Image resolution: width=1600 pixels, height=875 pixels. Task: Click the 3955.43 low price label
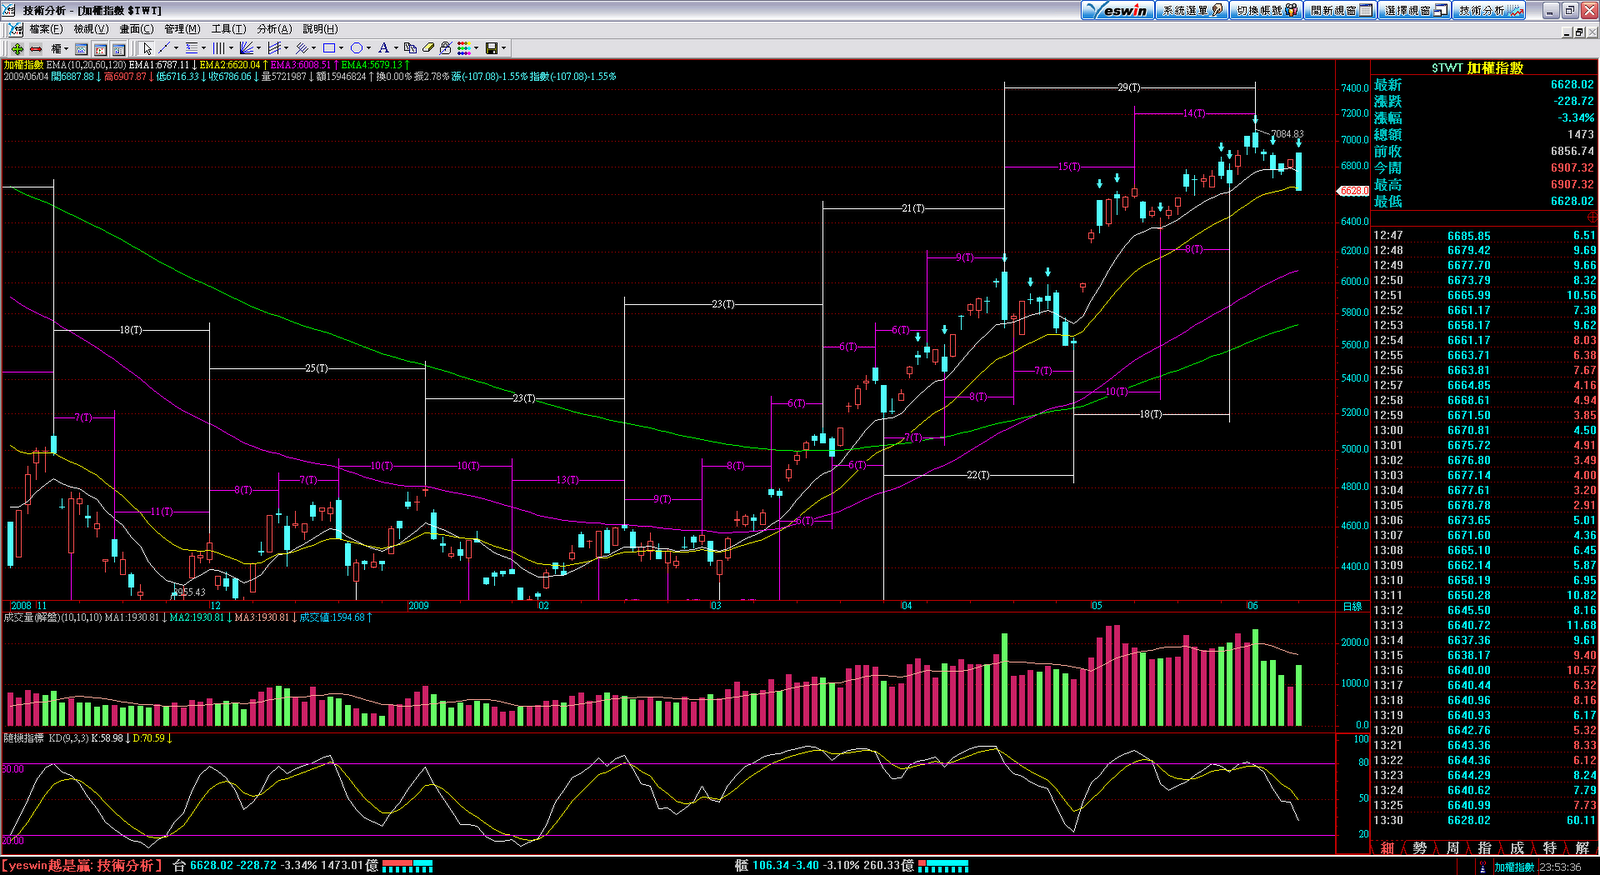tap(190, 593)
